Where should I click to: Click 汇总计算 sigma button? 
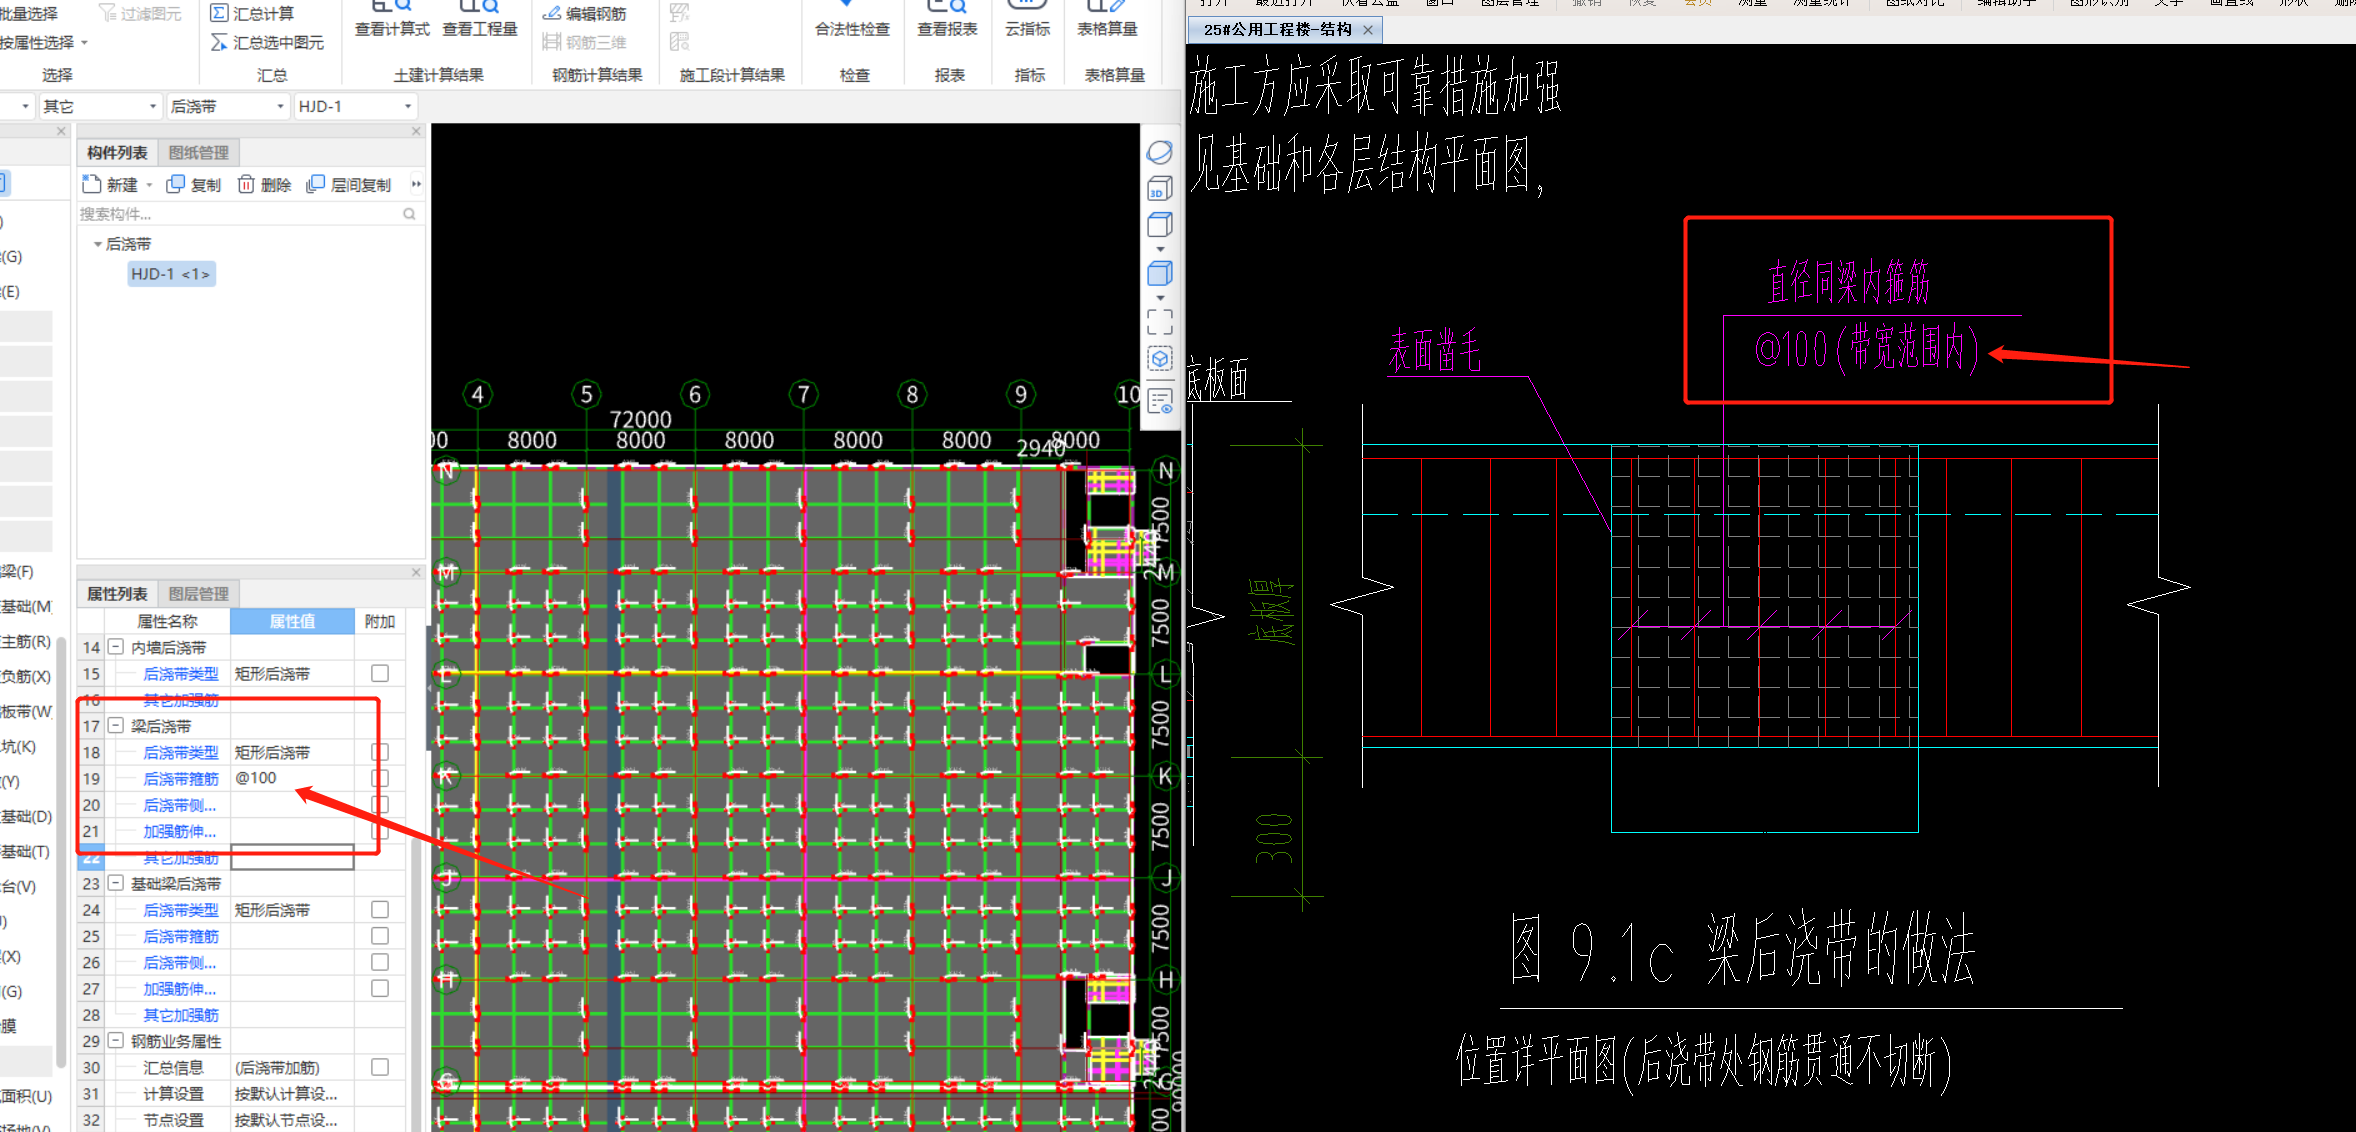point(252,13)
